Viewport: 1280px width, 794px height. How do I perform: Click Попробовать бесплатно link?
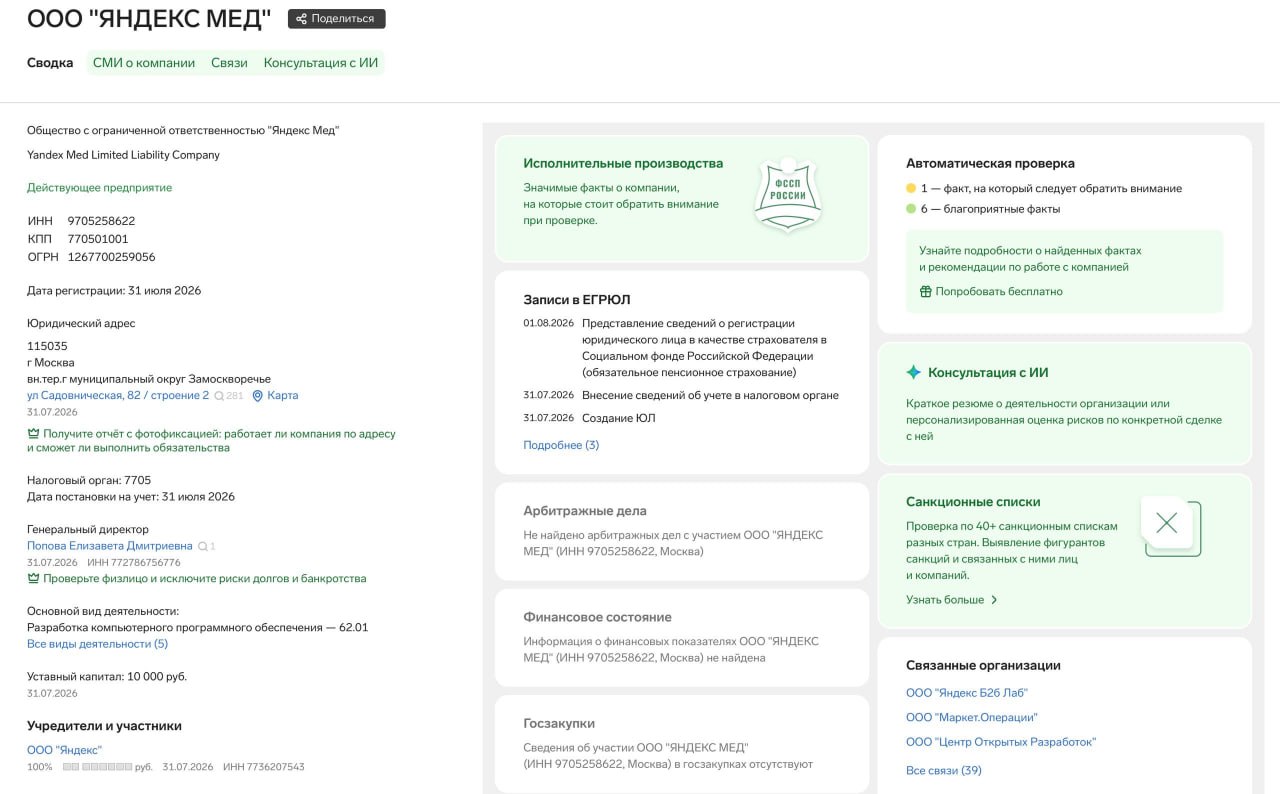[999, 292]
